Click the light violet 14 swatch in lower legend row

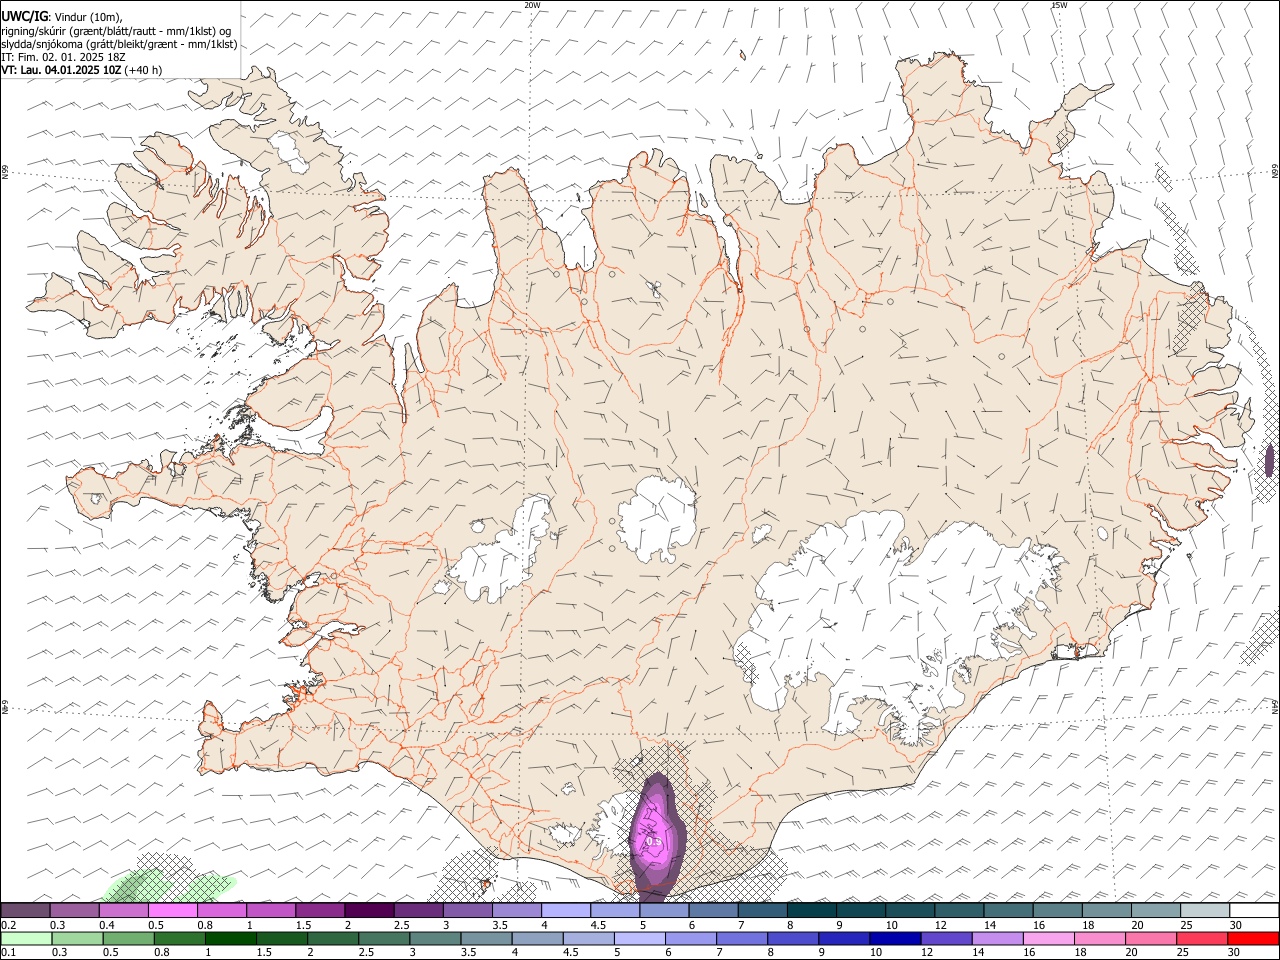[x=997, y=938]
